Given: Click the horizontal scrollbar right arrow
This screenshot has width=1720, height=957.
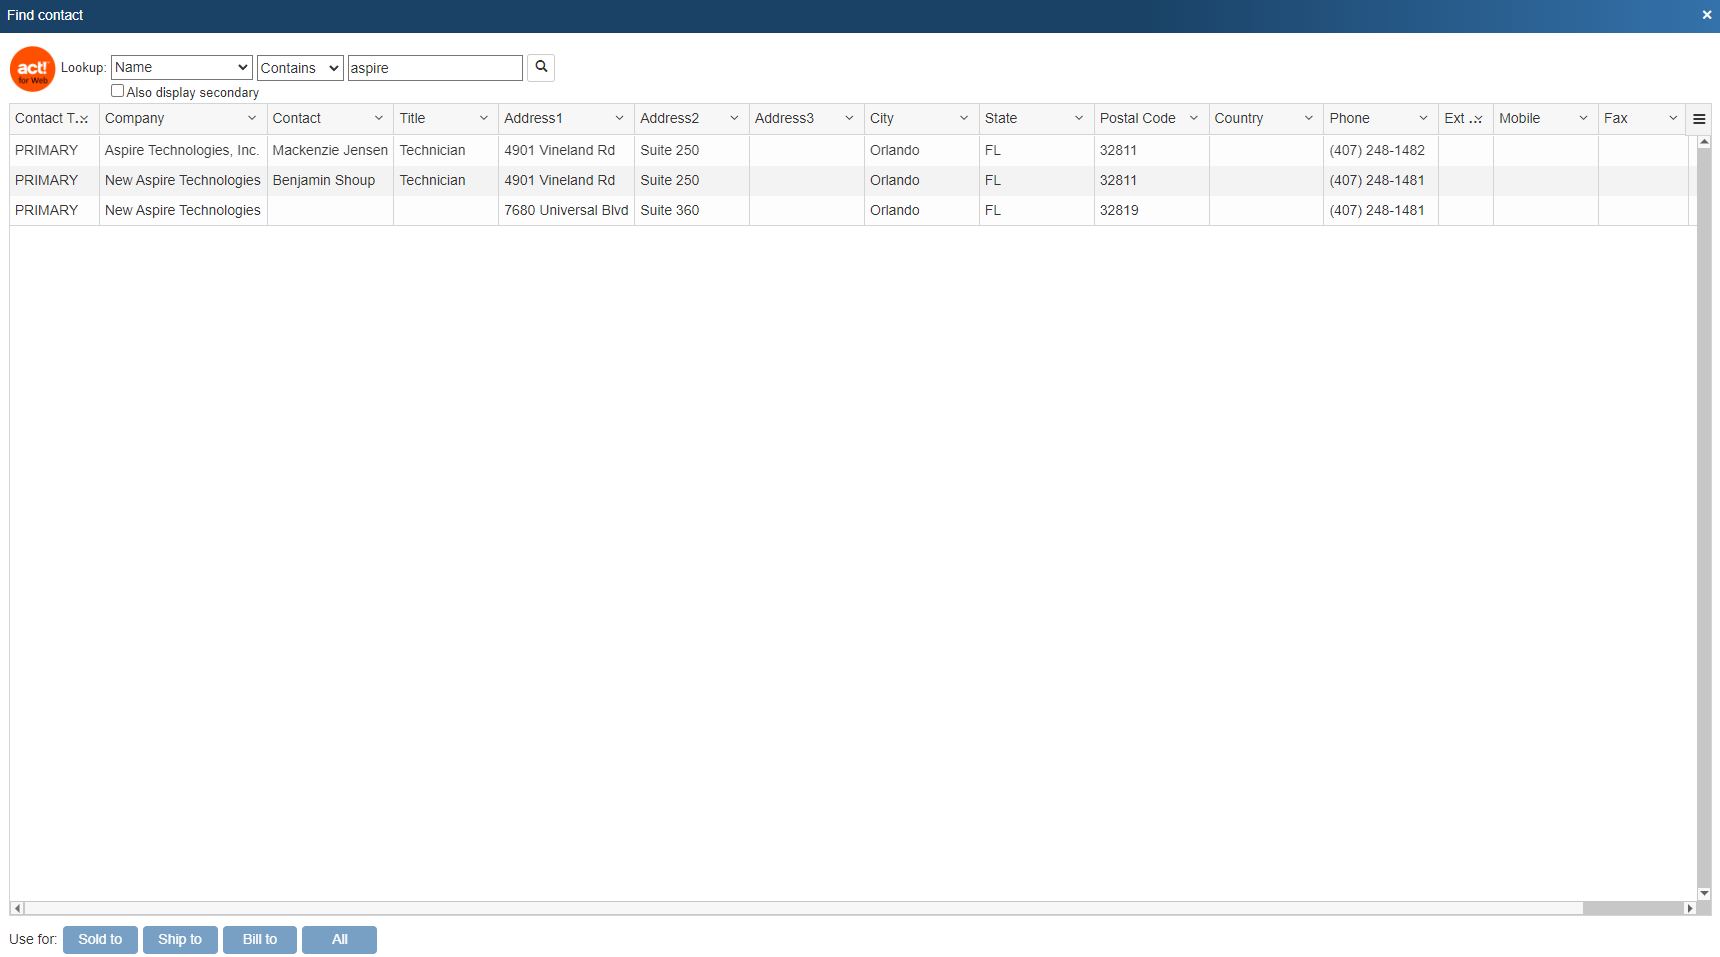Looking at the screenshot, I should tap(1690, 908).
